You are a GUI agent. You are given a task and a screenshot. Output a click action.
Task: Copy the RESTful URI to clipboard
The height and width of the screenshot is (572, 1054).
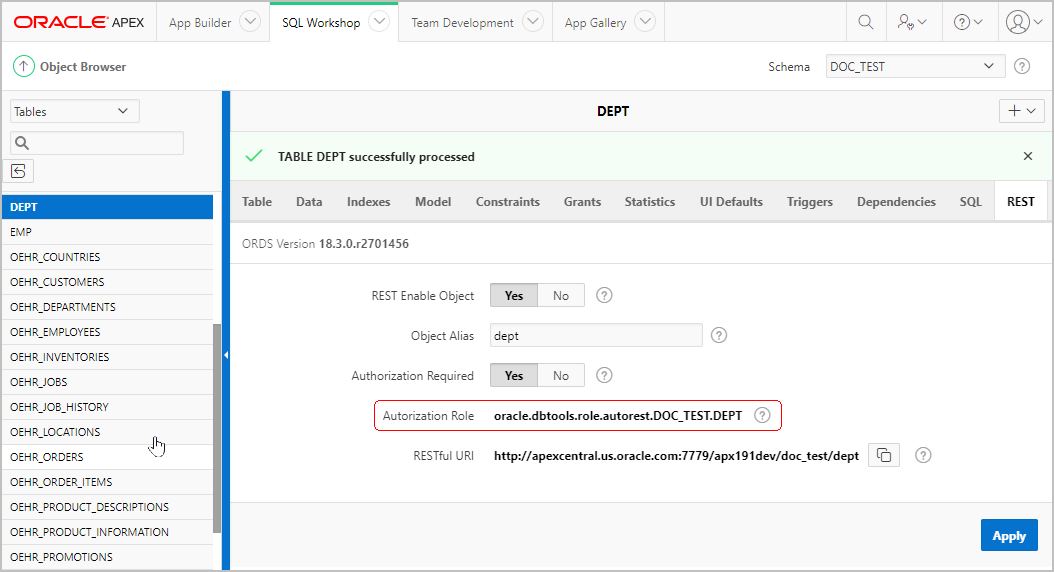[x=884, y=455]
